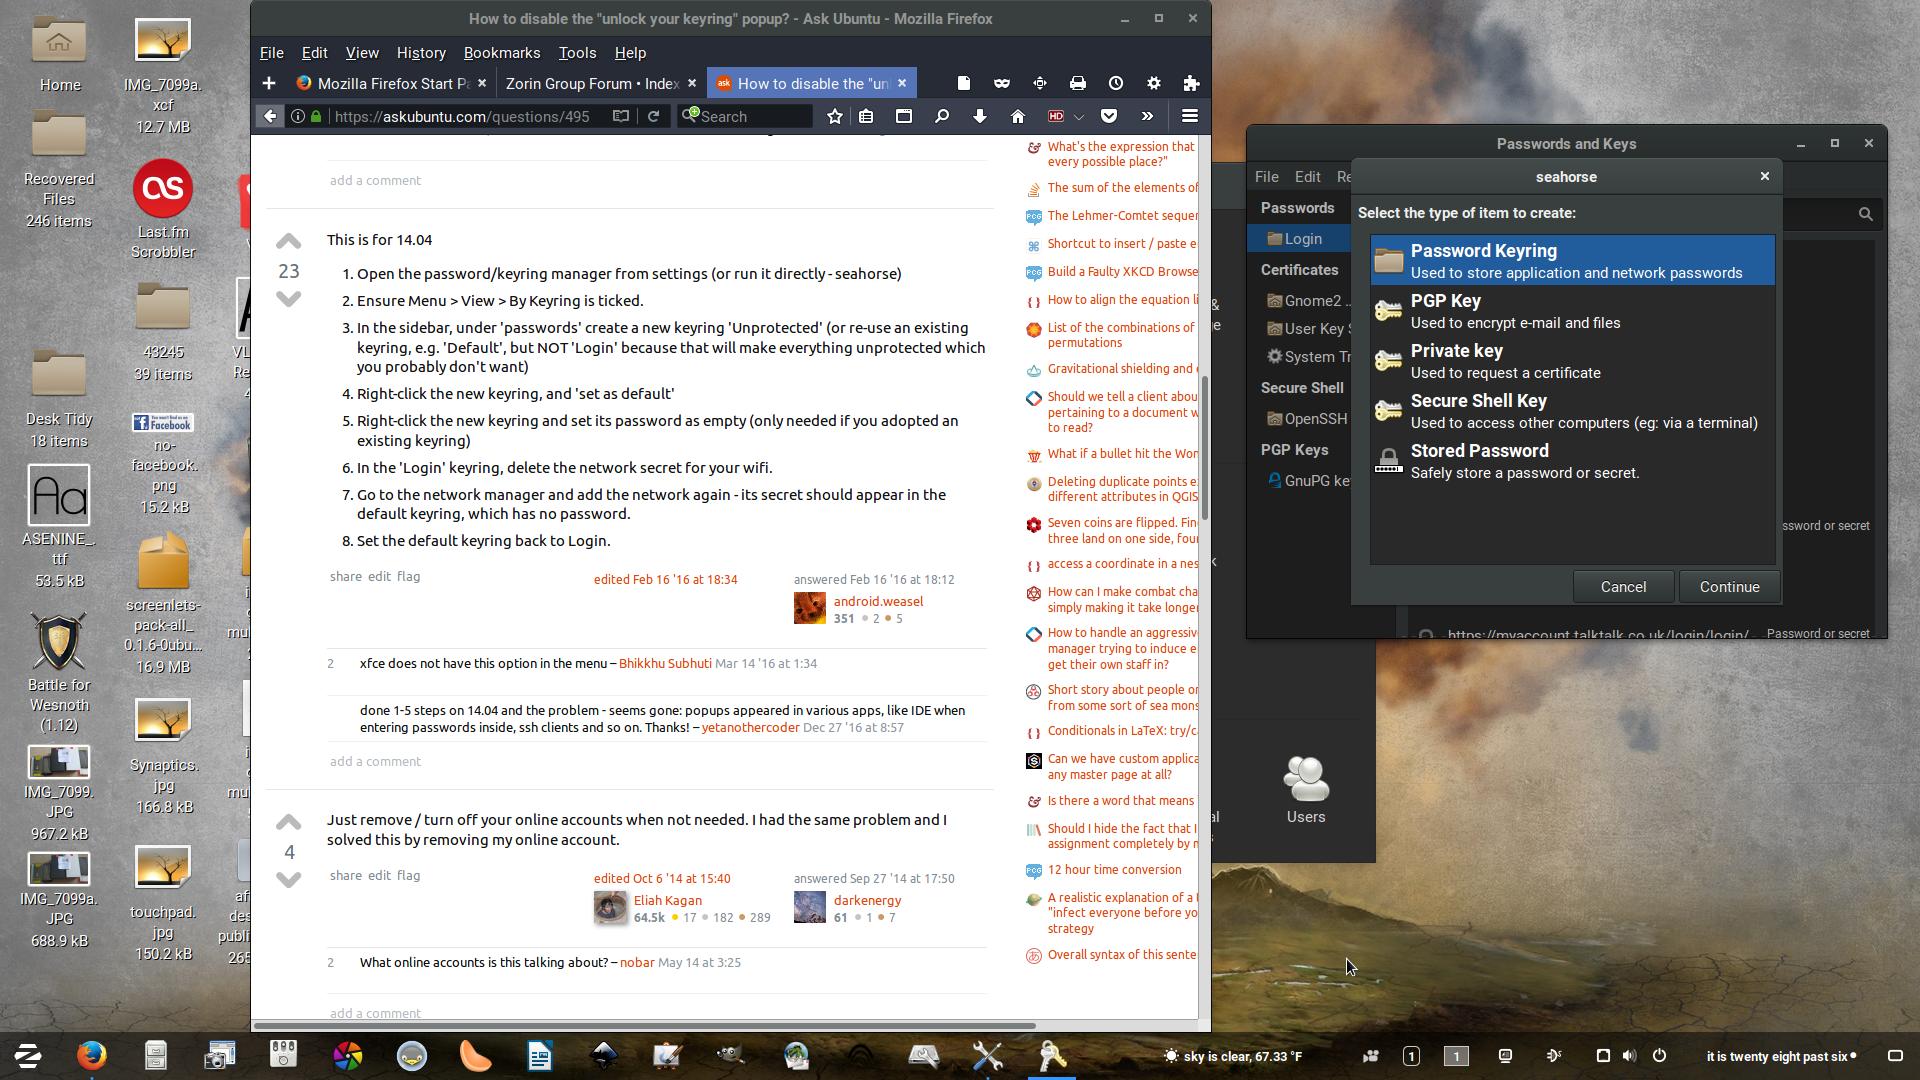Viewport: 1920px width, 1080px height.
Task: Reload the page with refresh icon
Action: coord(654,116)
